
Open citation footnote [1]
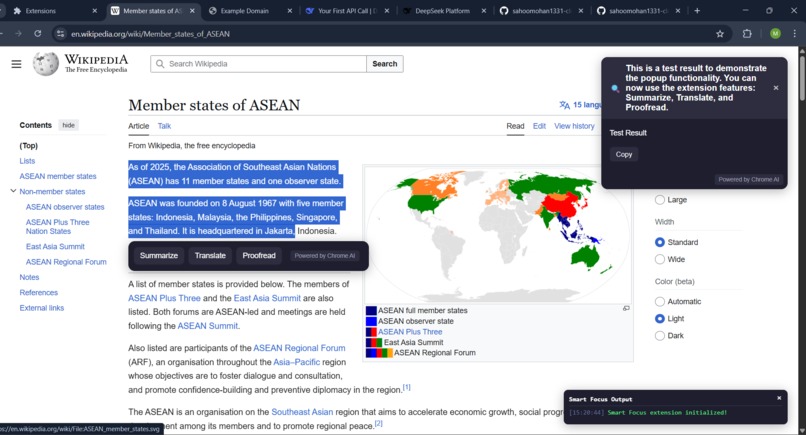click(407, 387)
